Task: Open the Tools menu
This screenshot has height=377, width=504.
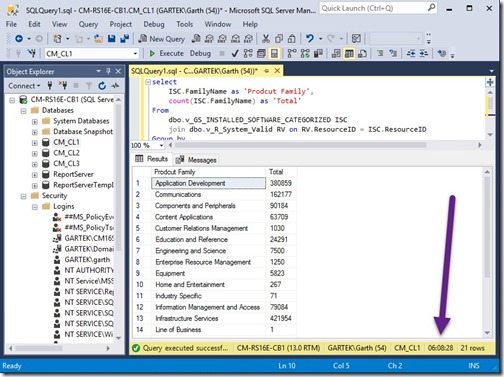Action: point(185,24)
